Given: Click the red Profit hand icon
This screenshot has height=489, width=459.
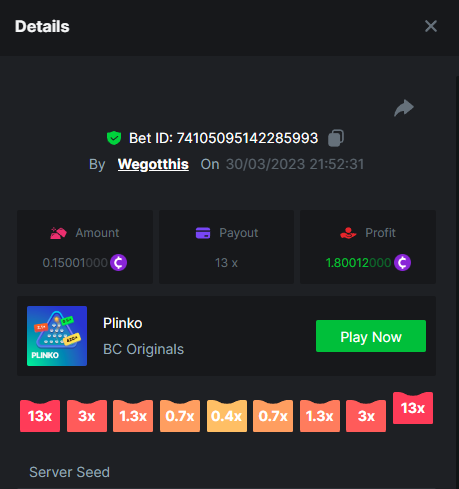Looking at the screenshot, I should pos(348,233).
